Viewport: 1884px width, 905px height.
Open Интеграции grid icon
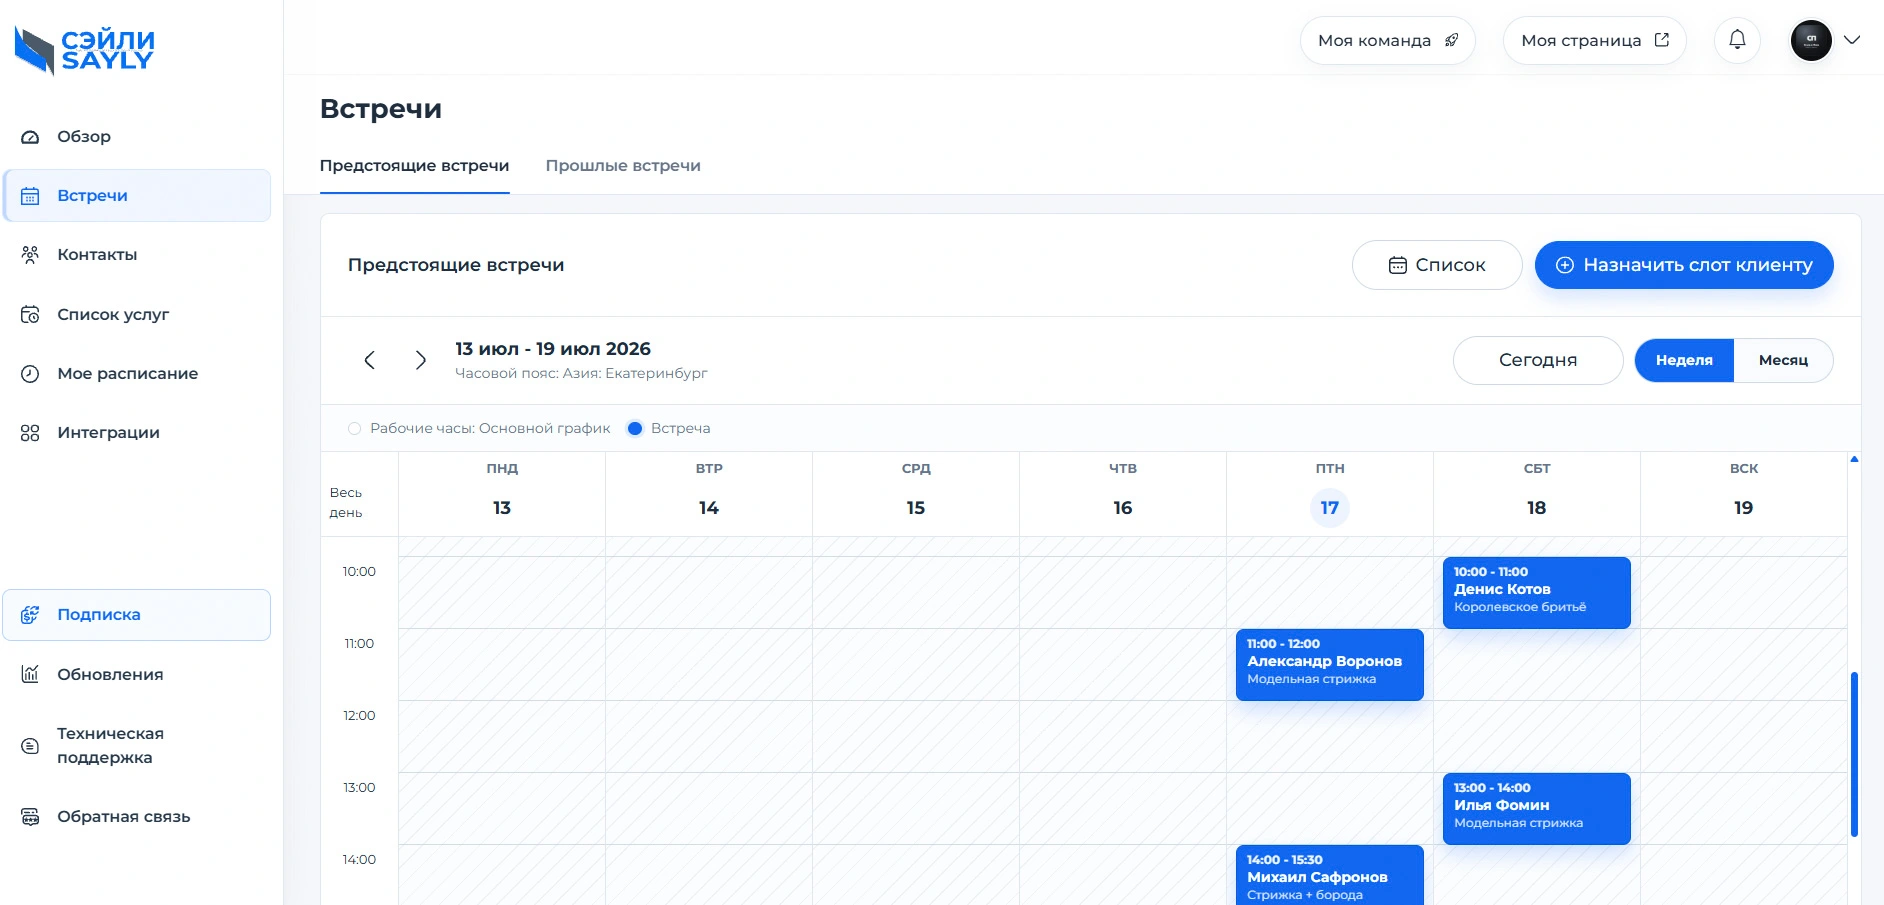pyautogui.click(x=30, y=433)
